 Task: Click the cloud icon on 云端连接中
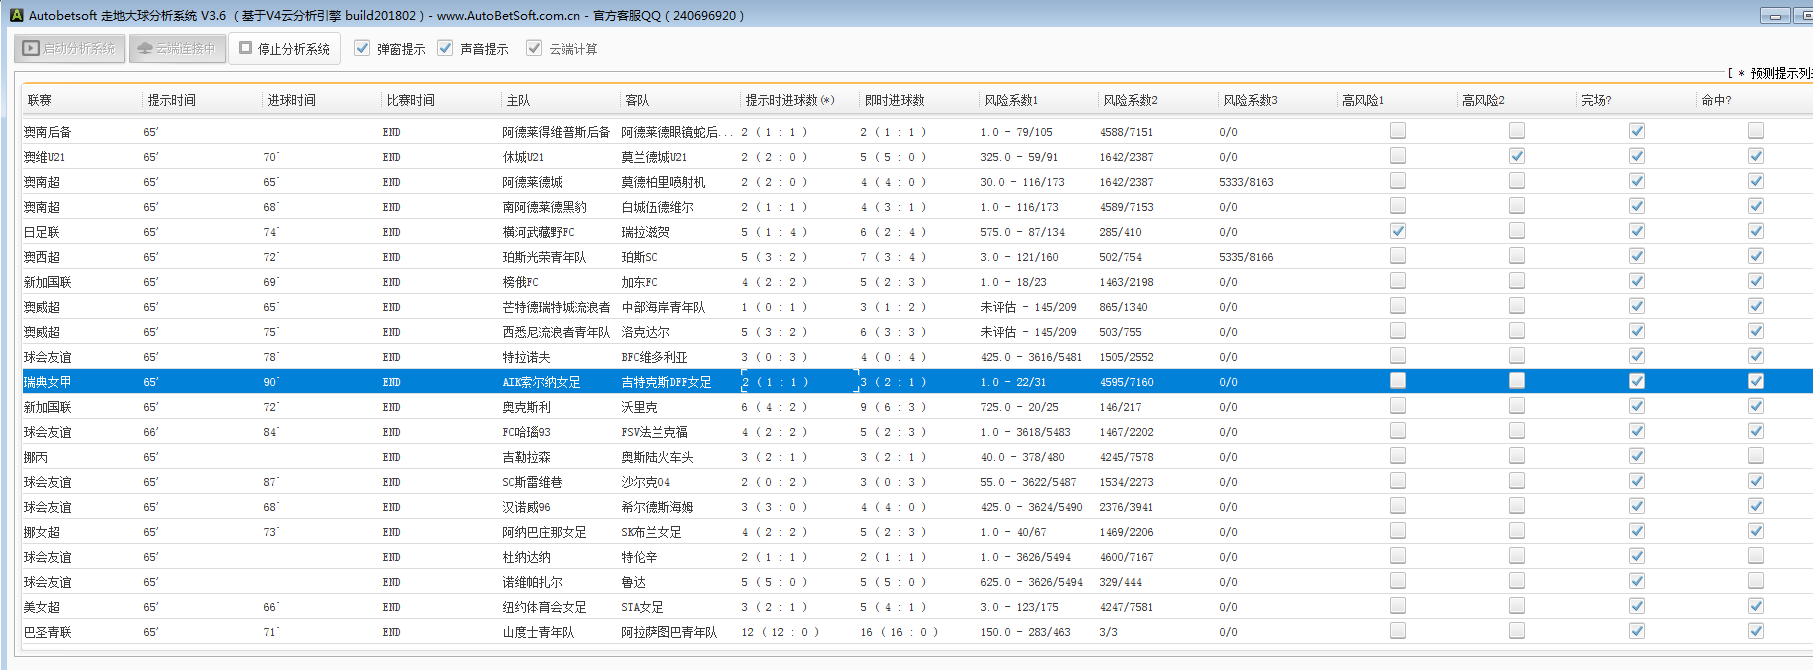tap(145, 48)
